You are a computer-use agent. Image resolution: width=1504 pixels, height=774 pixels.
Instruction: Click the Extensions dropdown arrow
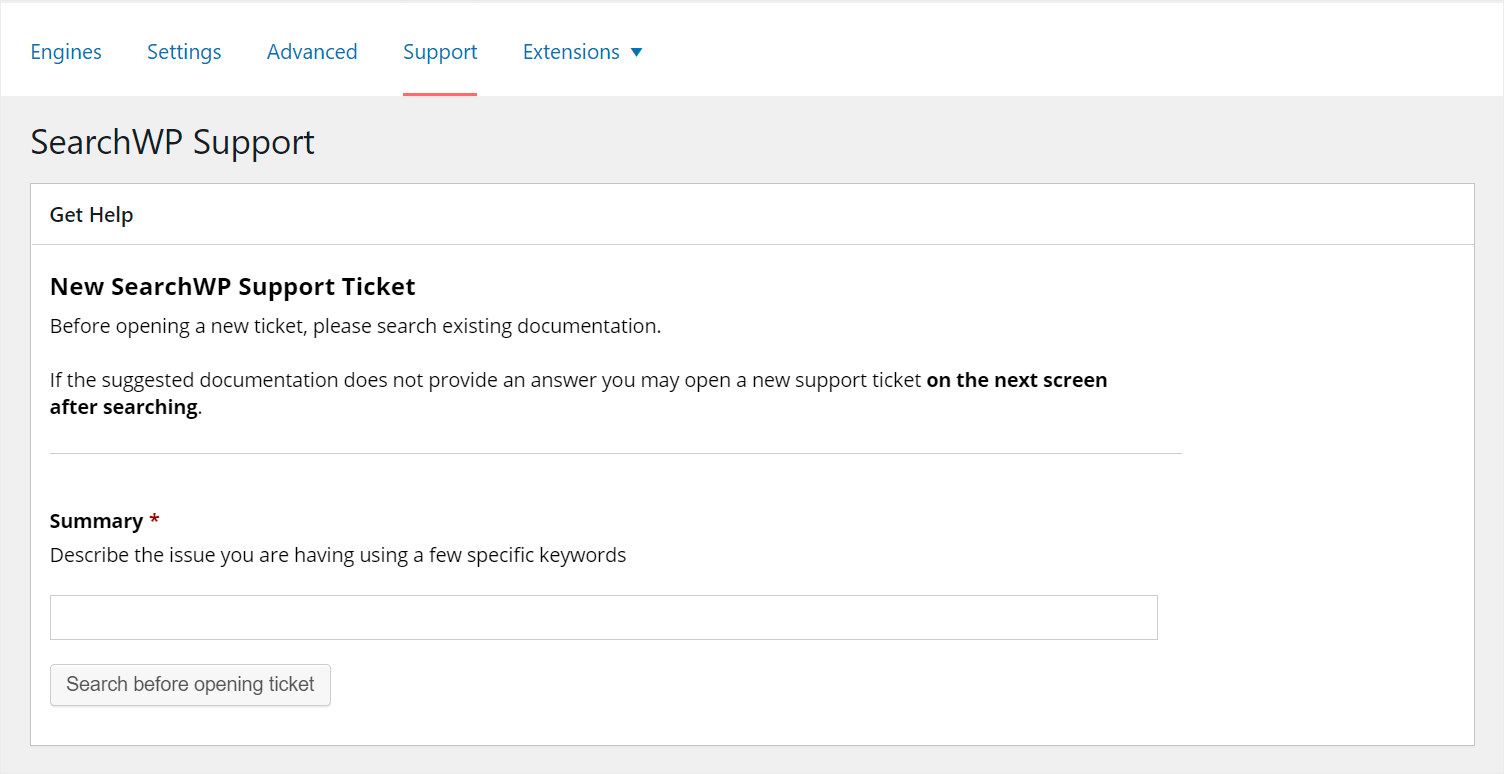[638, 52]
